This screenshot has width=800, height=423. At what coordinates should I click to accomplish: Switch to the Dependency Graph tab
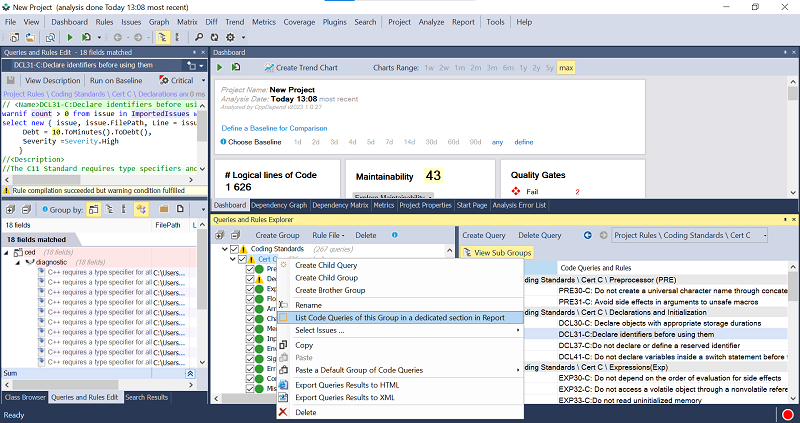(279, 205)
